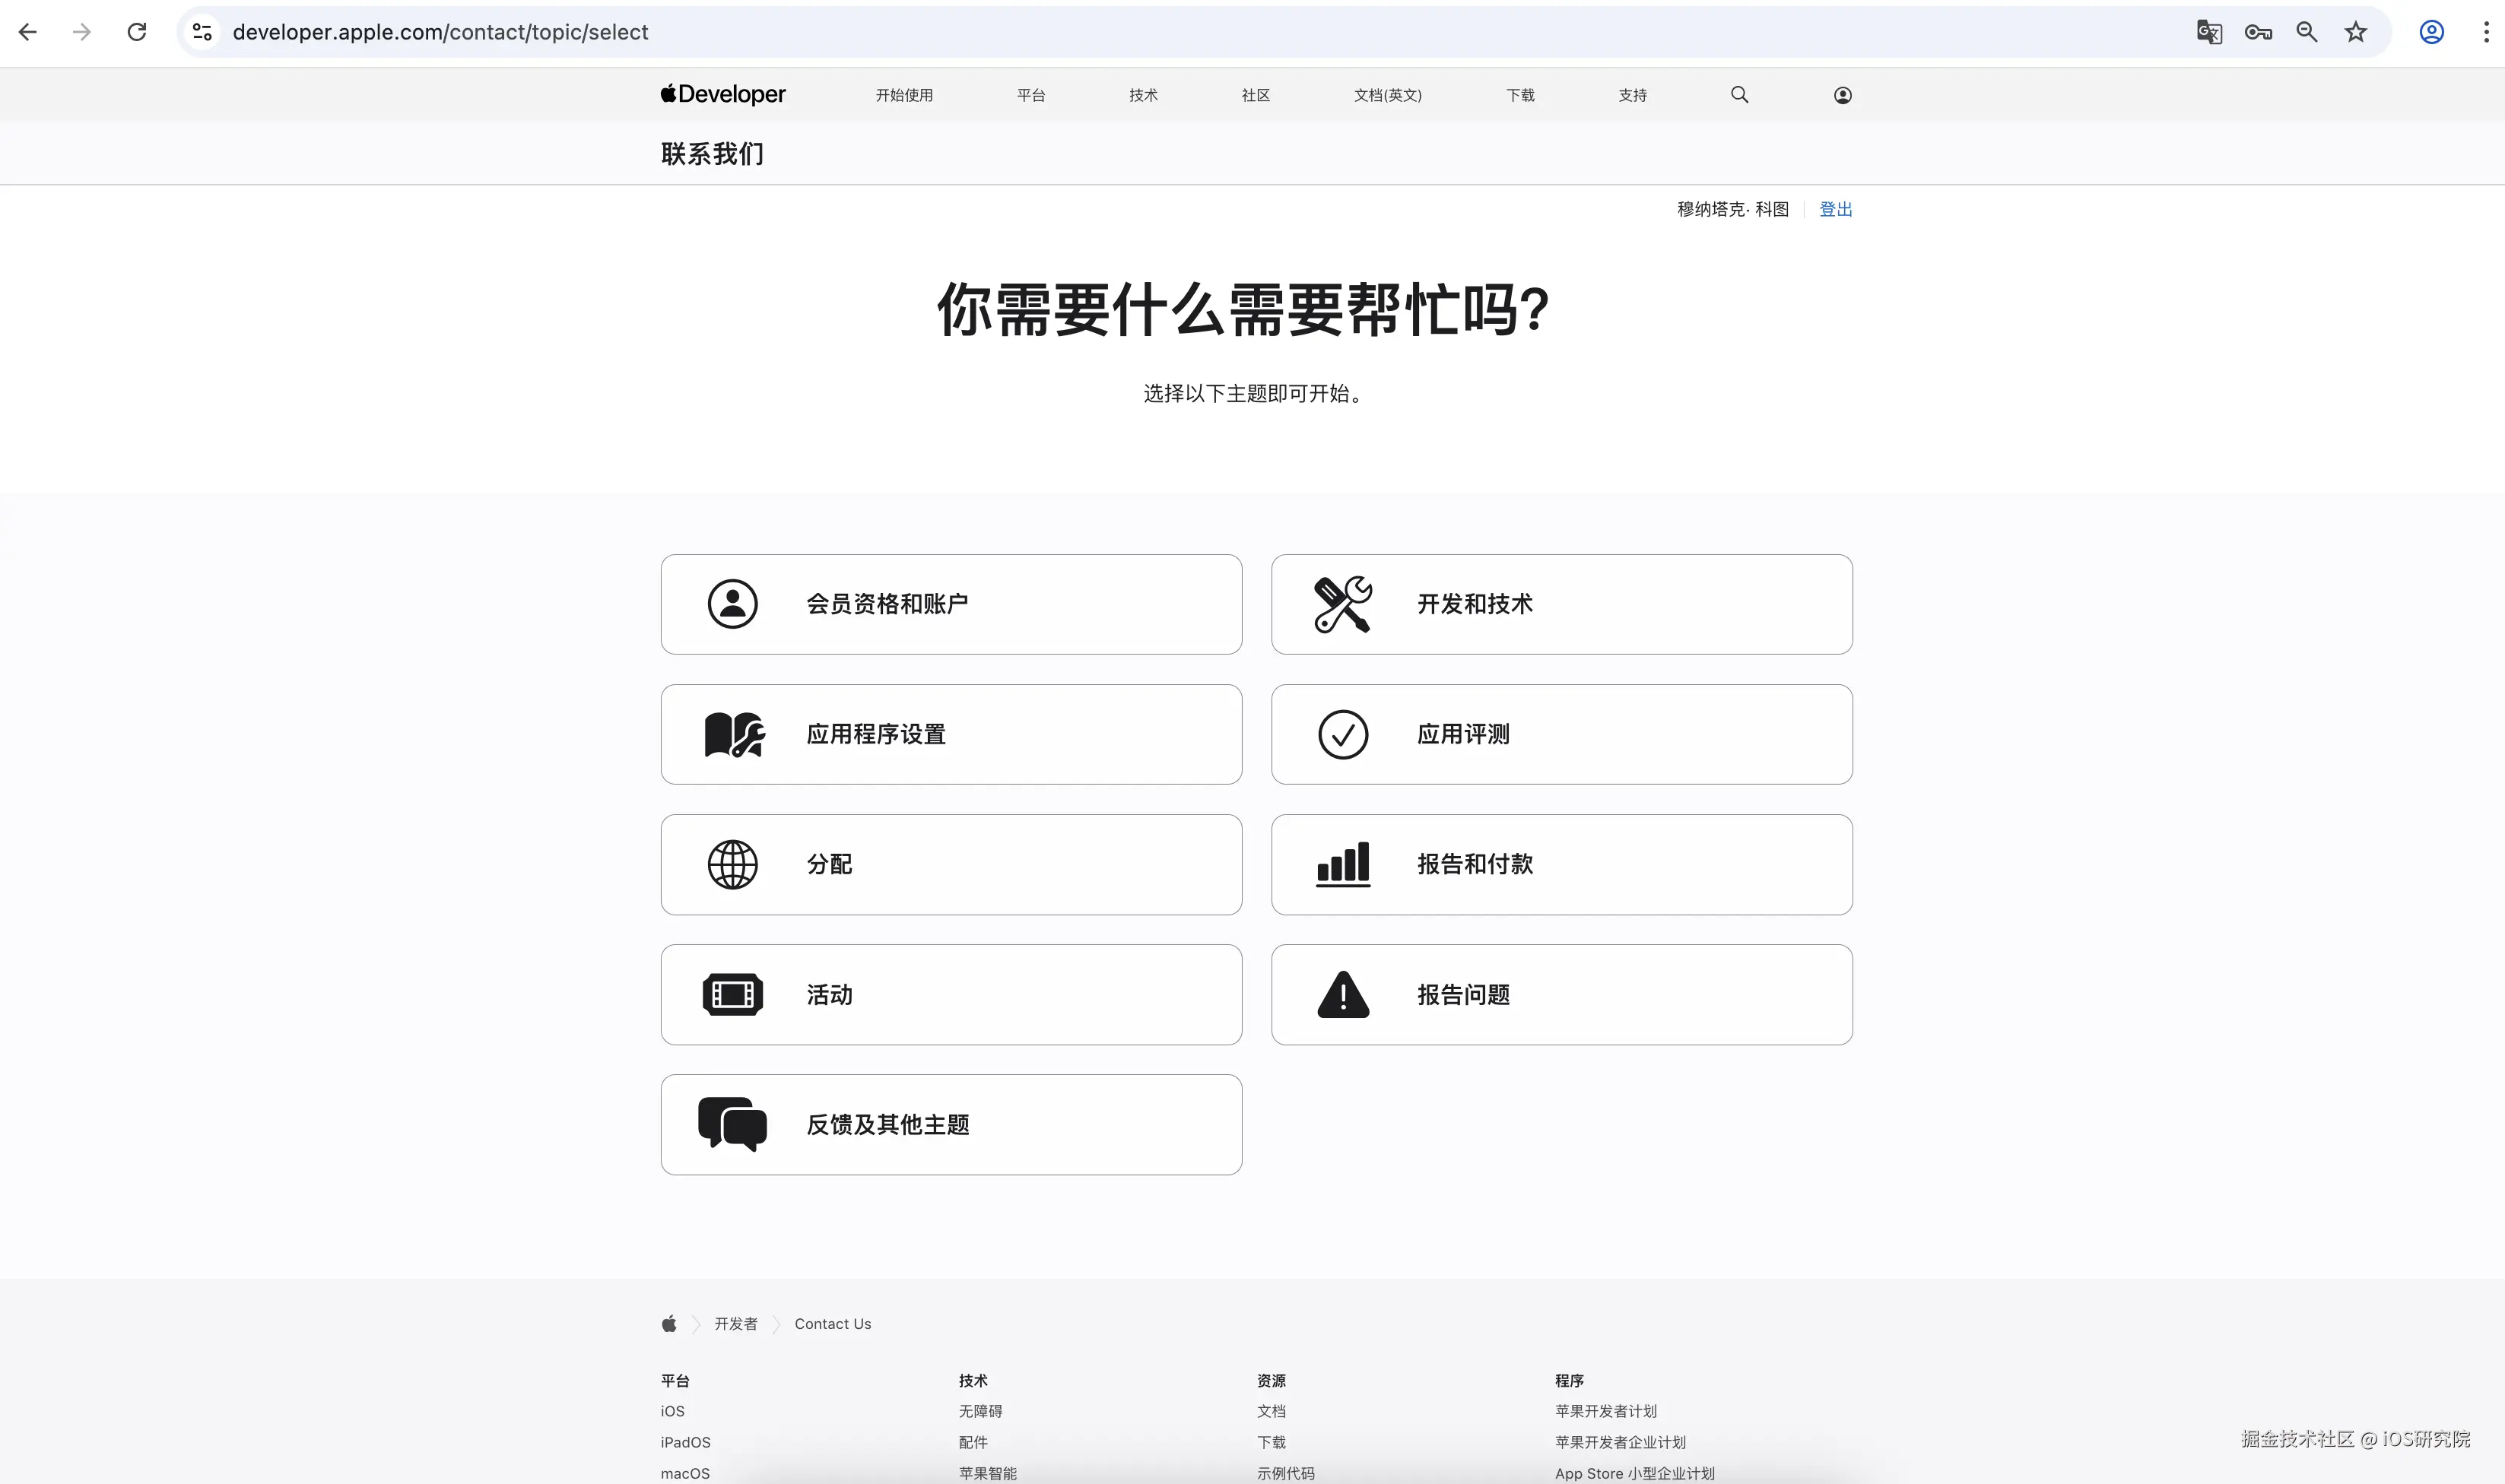
Task: Open the 平台 nav menu
Action: 1030,95
